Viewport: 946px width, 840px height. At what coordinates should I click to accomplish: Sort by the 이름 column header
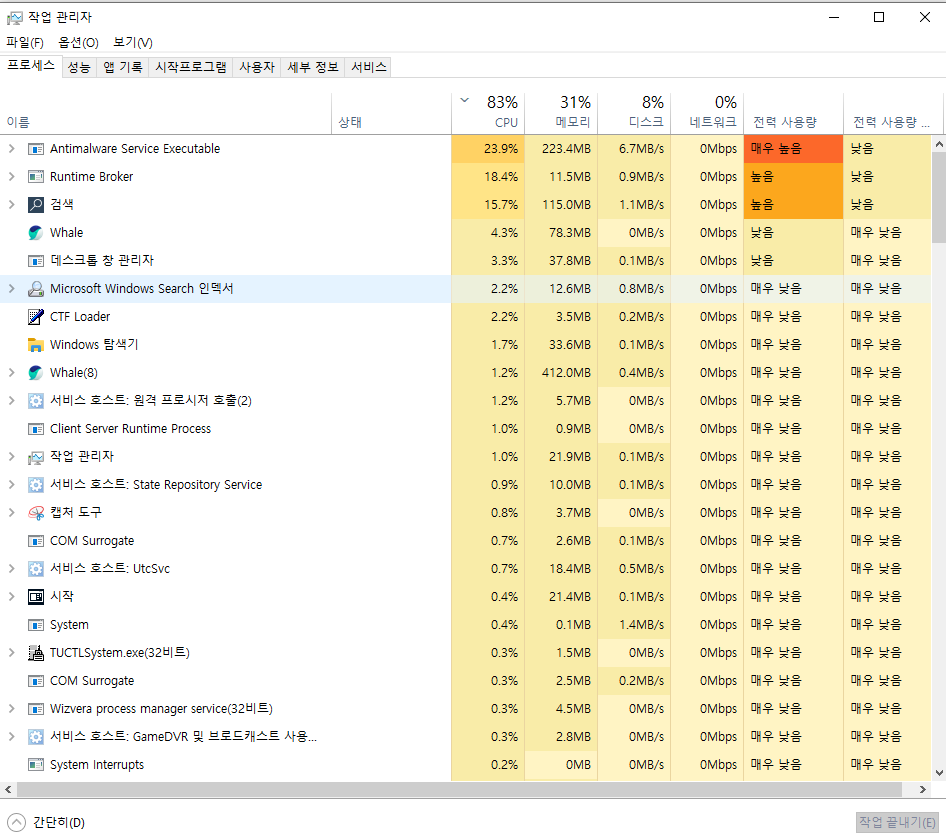click(166, 113)
